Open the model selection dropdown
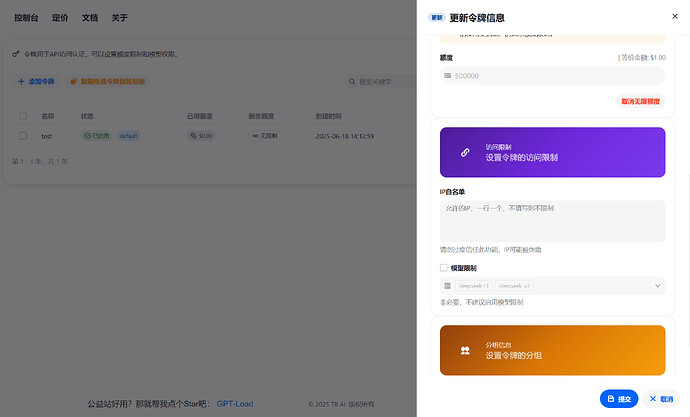The width and height of the screenshot is (690, 417). coord(552,286)
